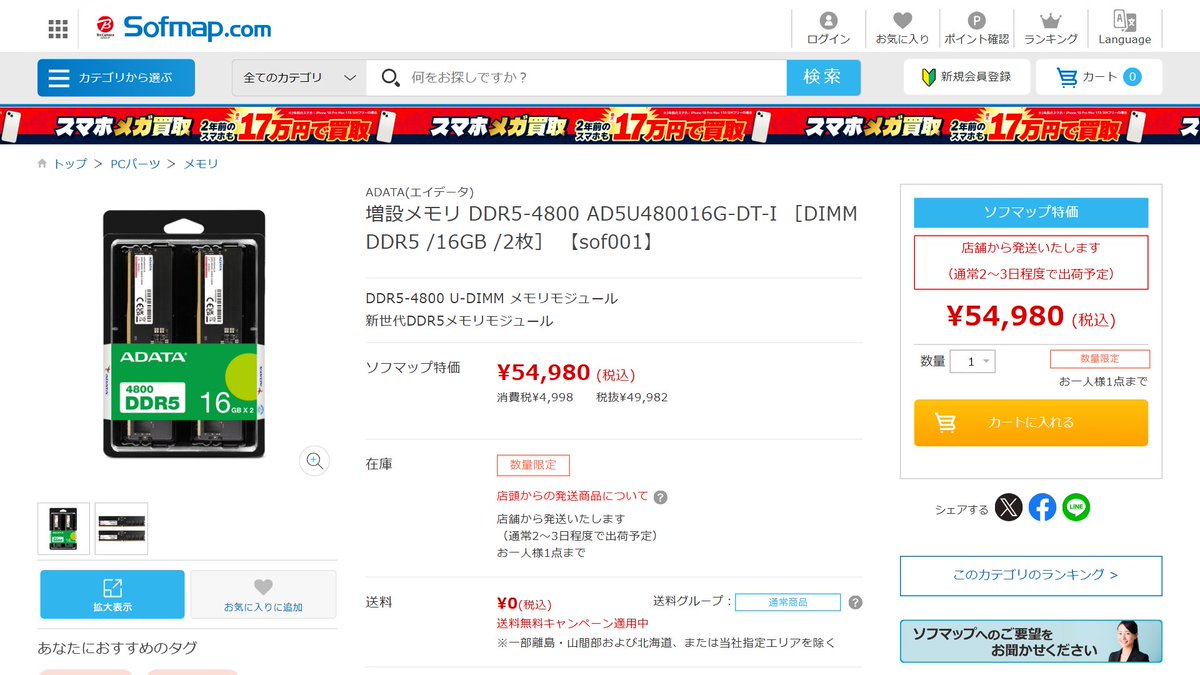Click the スマホメガ買取 promotional banner
This screenshot has width=1200, height=675.
pos(600,126)
